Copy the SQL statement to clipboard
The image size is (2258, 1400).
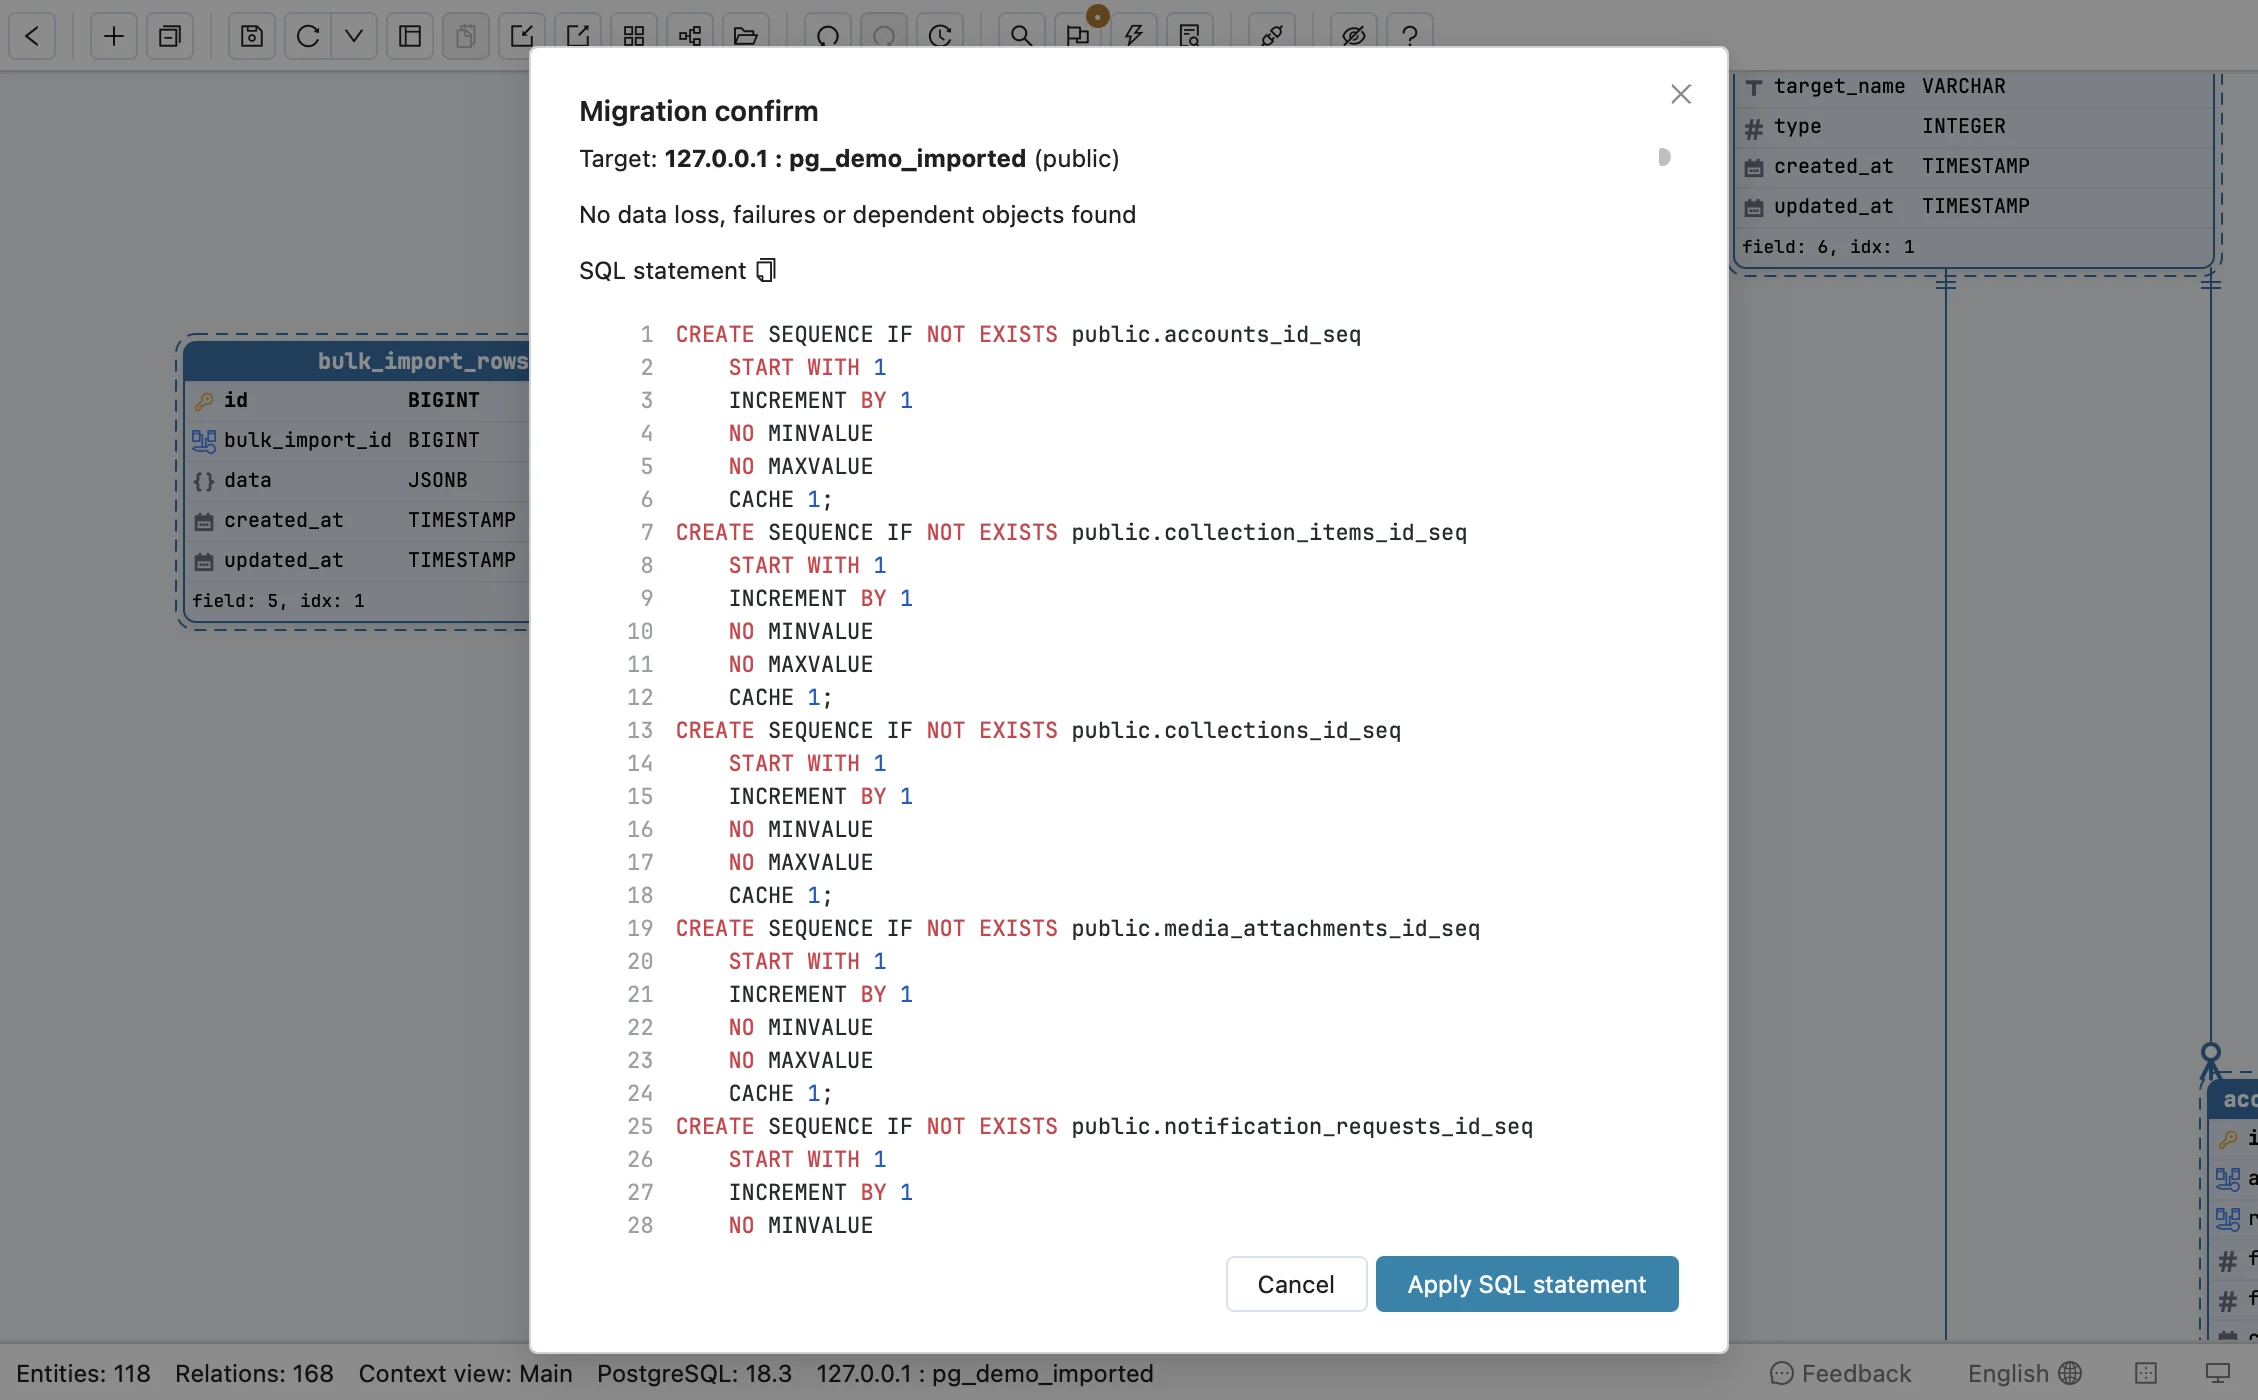coord(766,270)
